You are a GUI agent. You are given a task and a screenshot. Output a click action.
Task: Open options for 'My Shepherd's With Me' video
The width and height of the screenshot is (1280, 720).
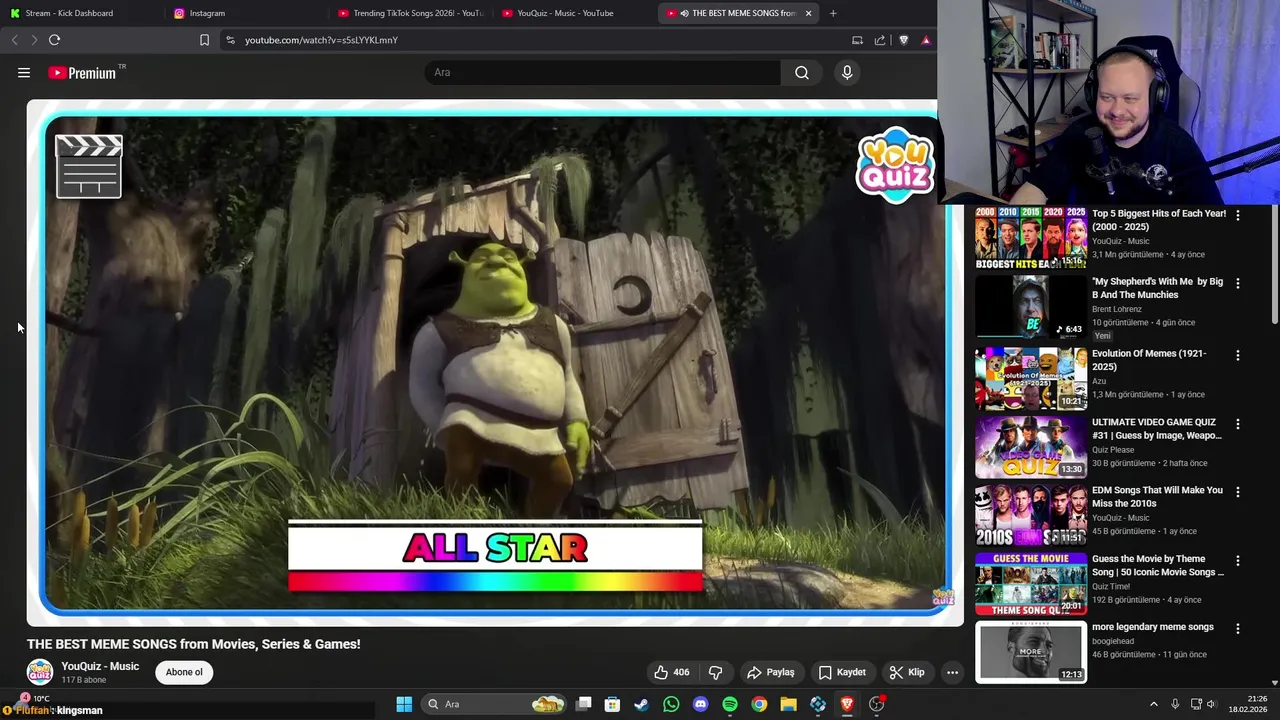[1238, 283]
